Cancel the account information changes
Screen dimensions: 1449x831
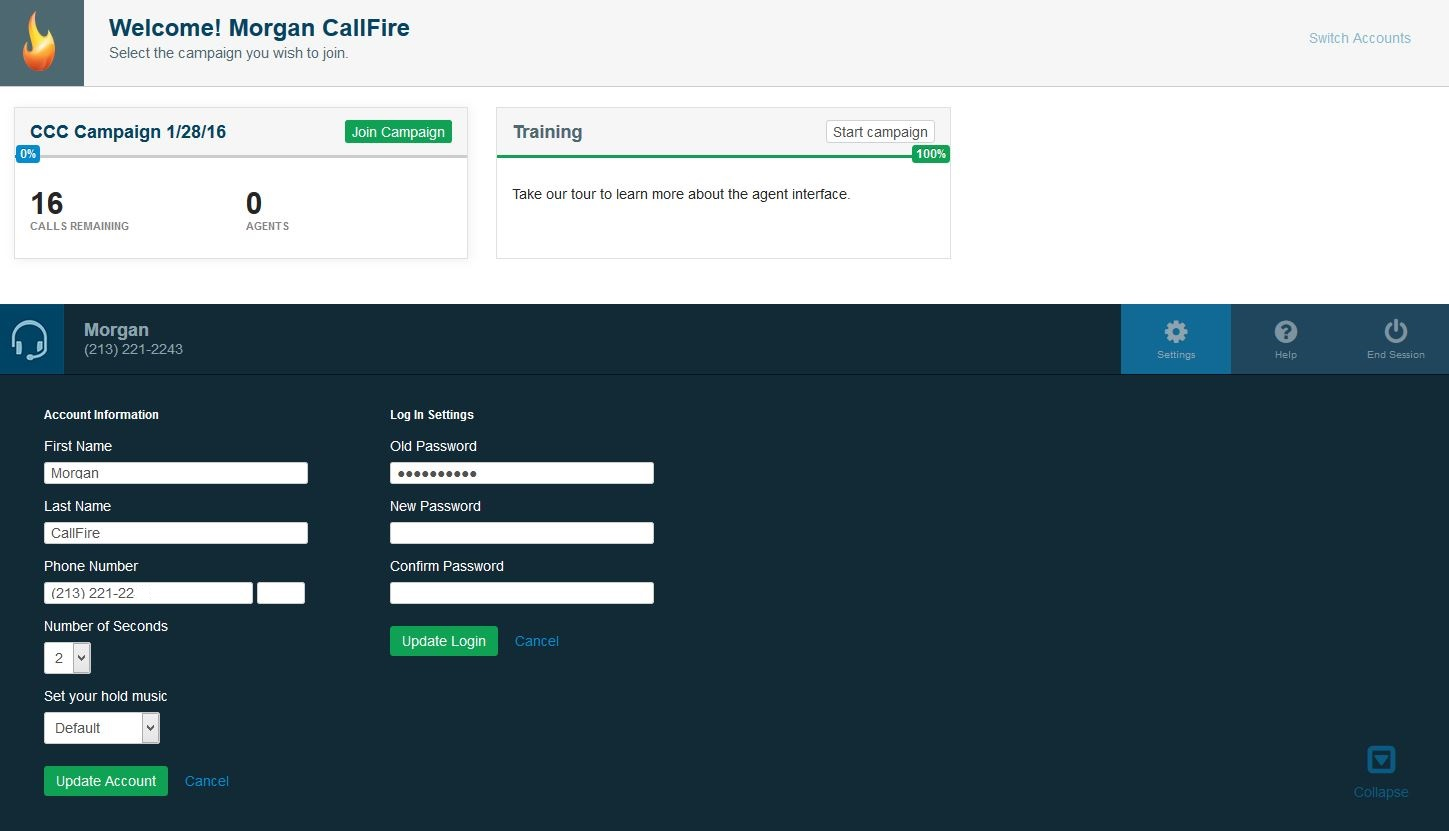[x=206, y=781]
